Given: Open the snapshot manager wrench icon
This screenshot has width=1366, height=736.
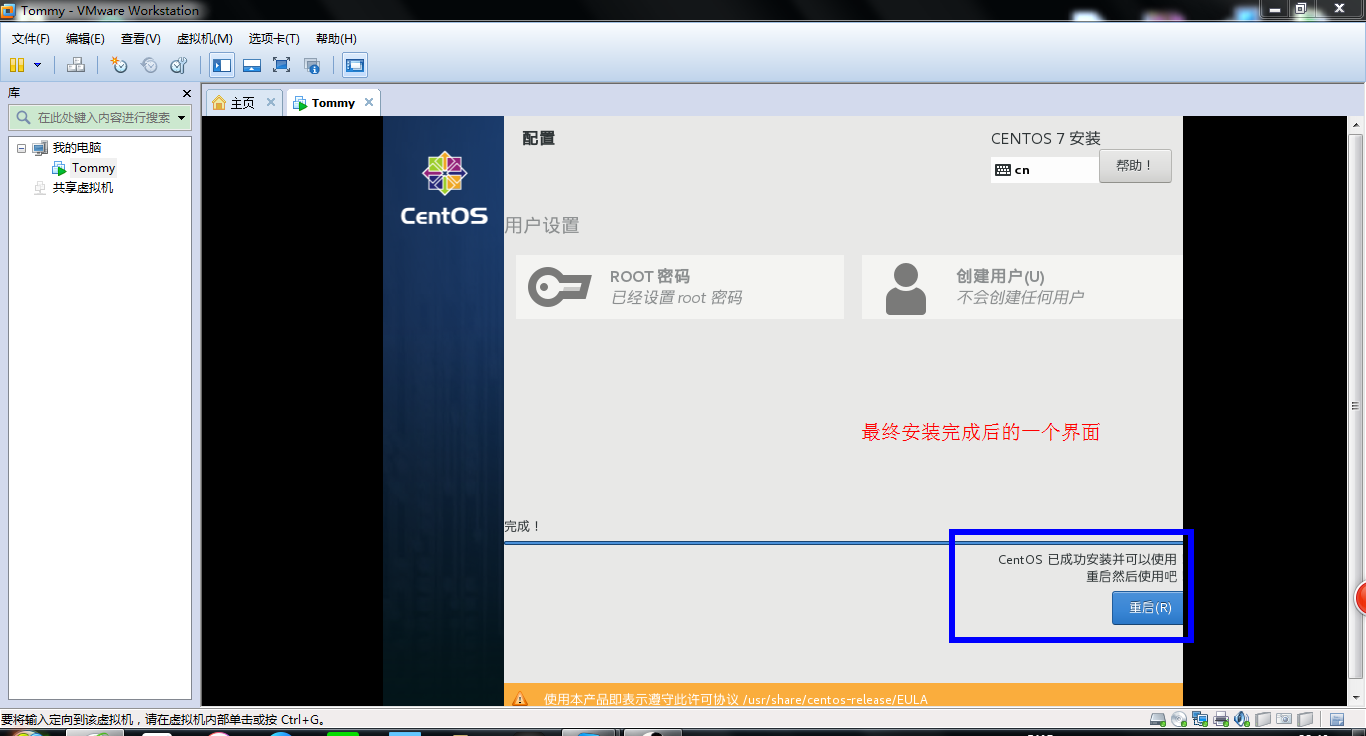Looking at the screenshot, I should [x=179, y=65].
